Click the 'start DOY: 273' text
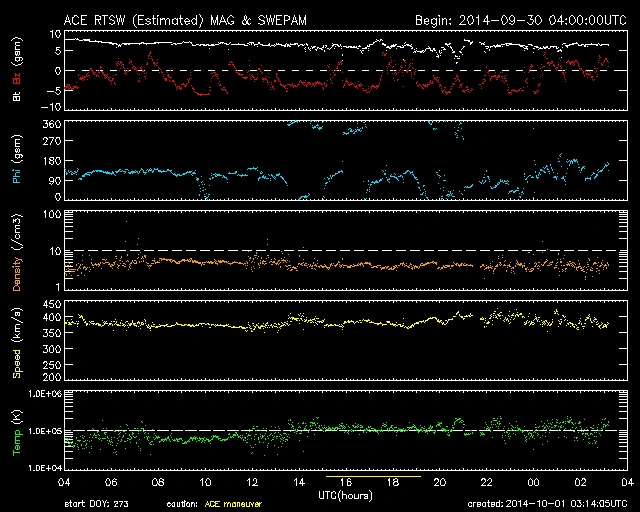The height and width of the screenshot is (512, 640). coord(95,504)
